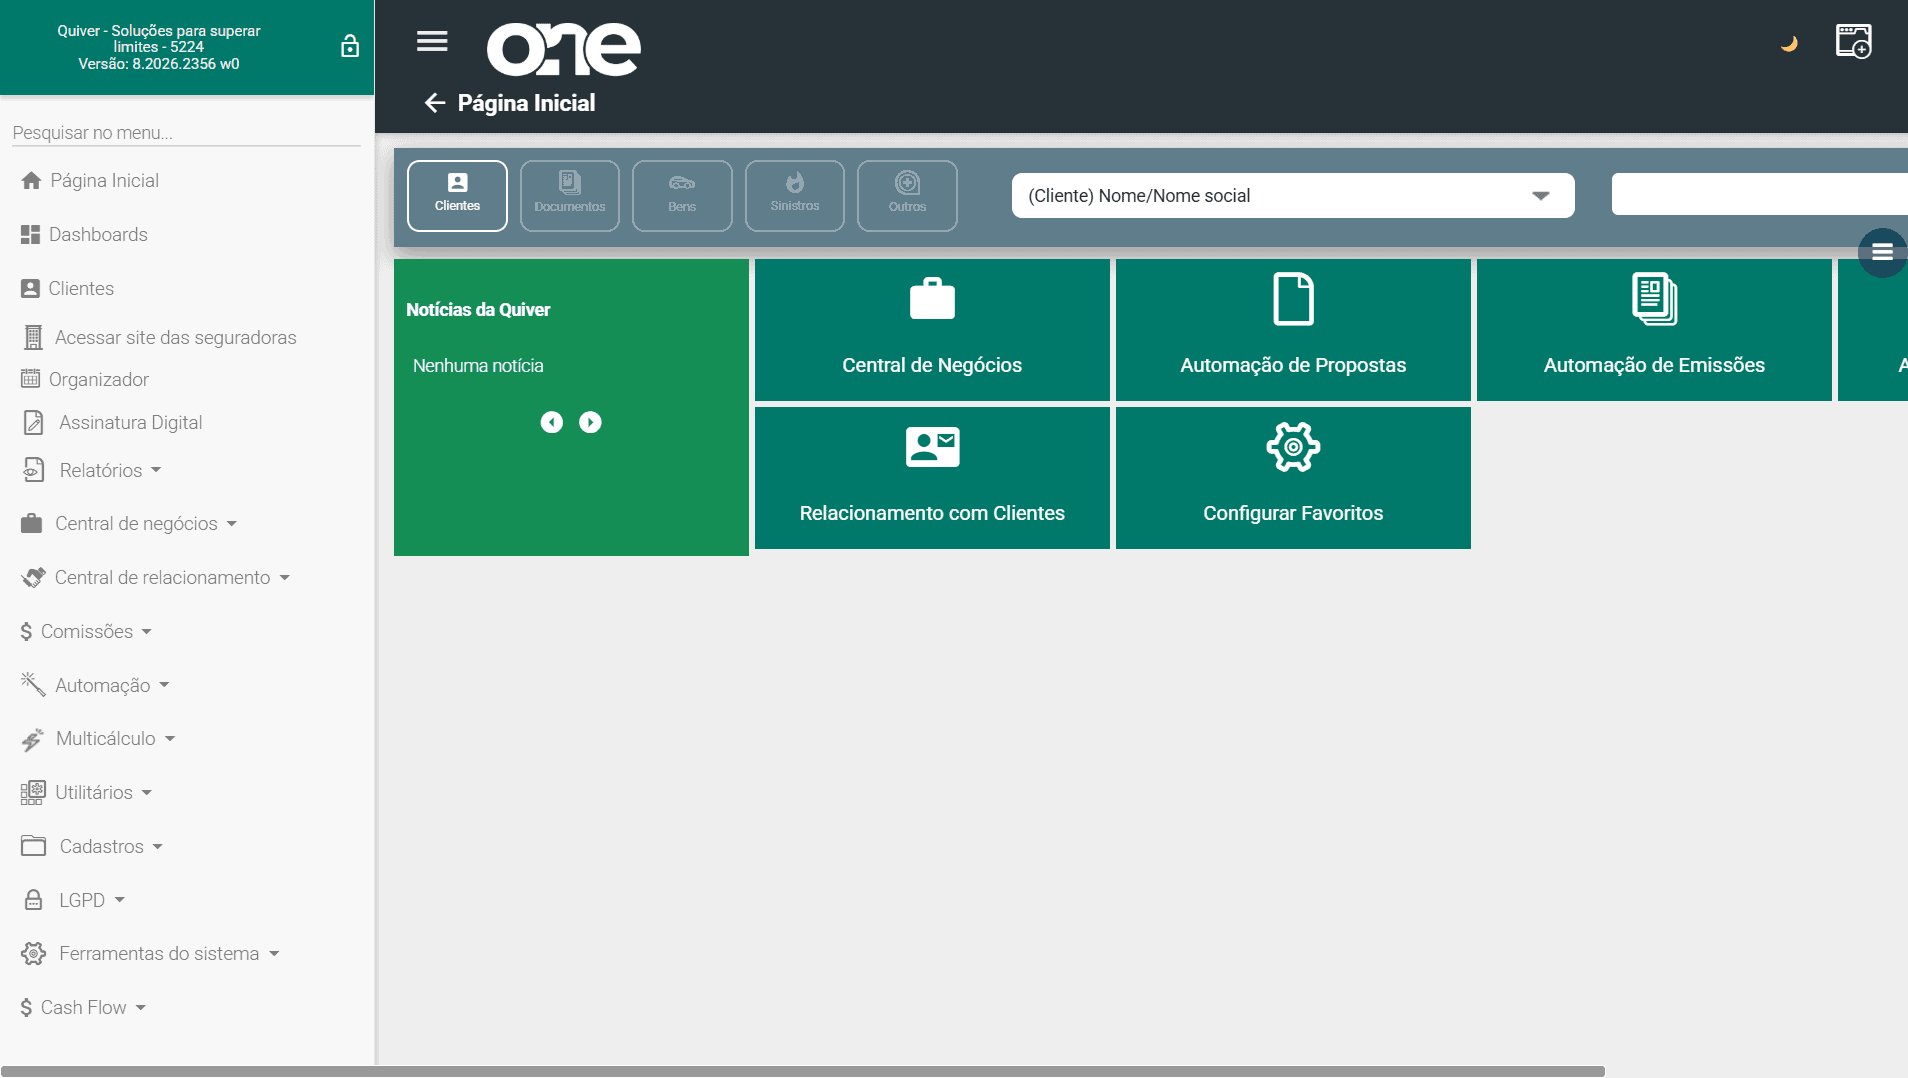
Task: Open the Relacionamento com Clientes tile
Action: 932,478
